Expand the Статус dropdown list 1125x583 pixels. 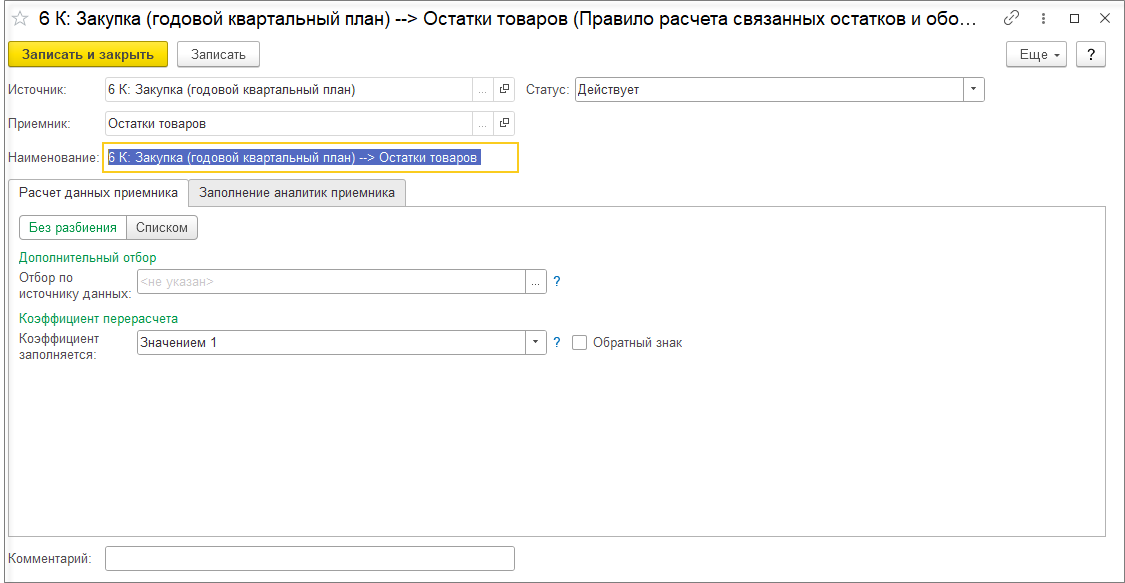pyautogui.click(x=974, y=90)
